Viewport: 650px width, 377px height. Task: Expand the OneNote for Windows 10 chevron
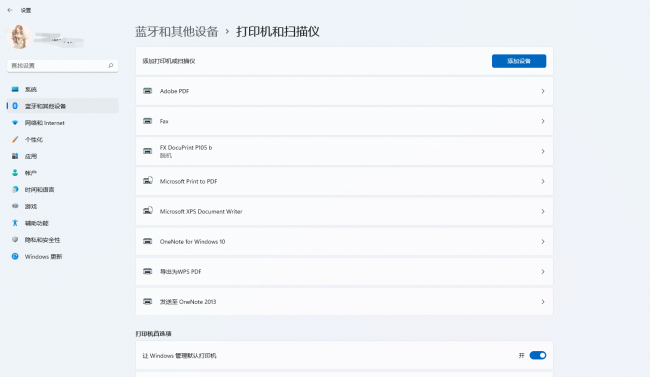[x=543, y=241]
